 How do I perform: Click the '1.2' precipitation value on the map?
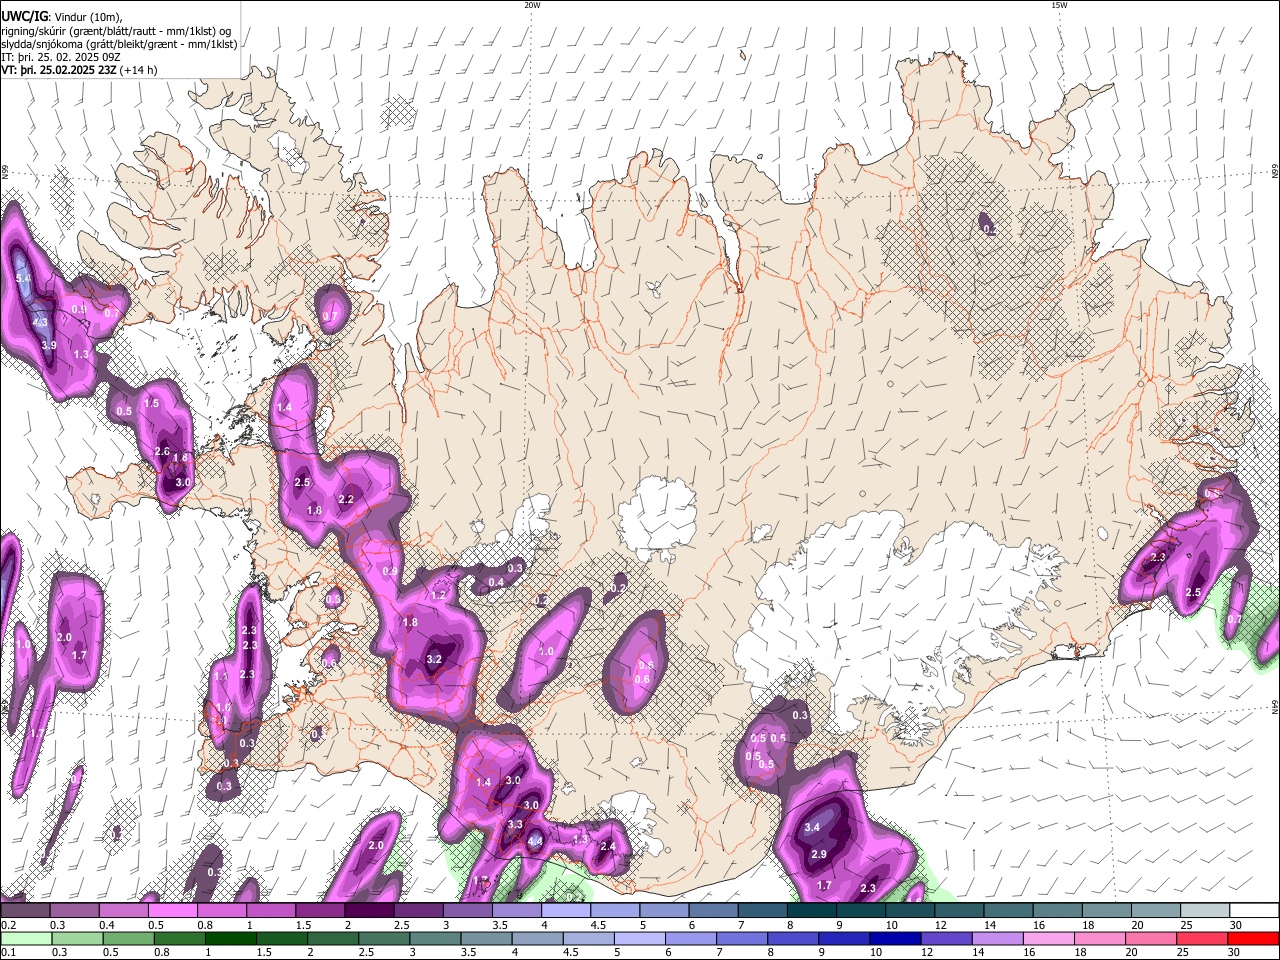click(437, 596)
